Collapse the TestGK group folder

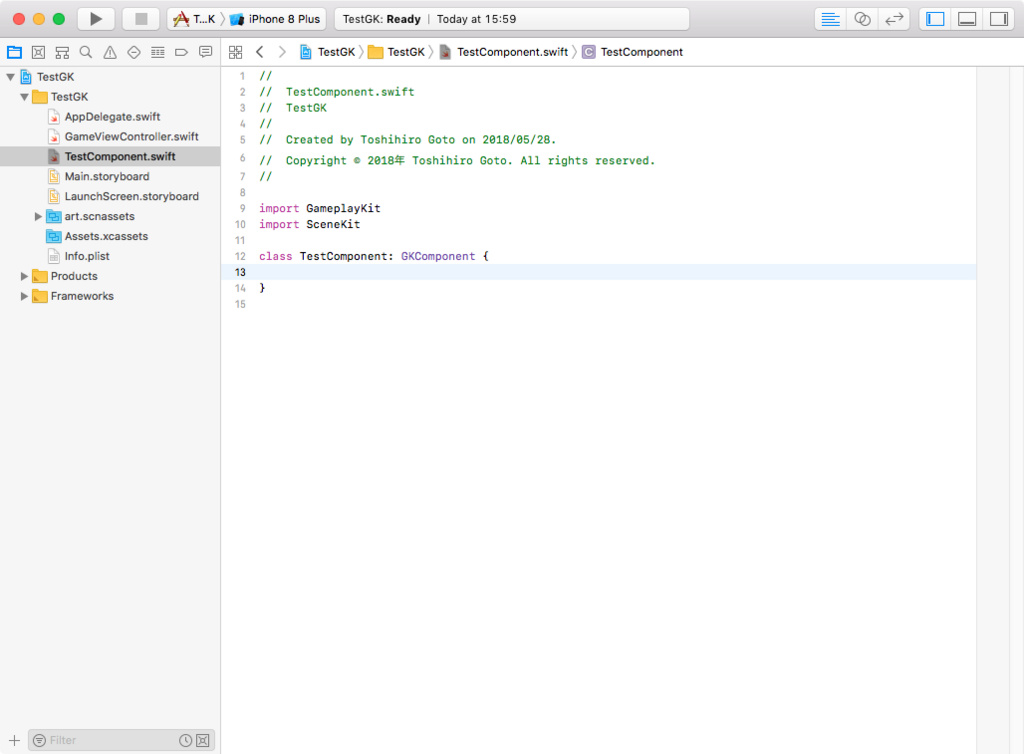pos(24,97)
